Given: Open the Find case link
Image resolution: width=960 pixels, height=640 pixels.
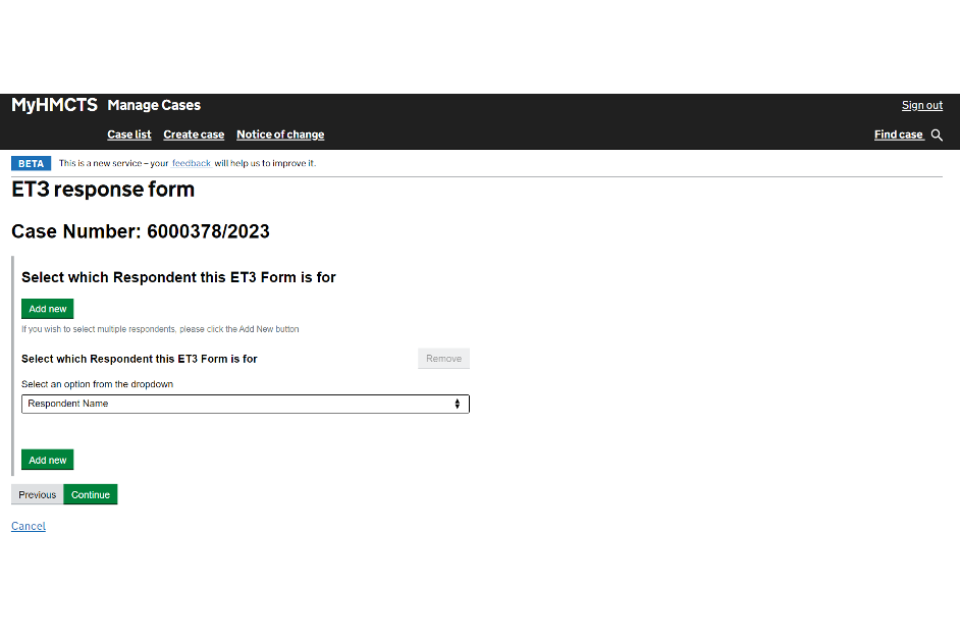Looking at the screenshot, I should click(x=898, y=134).
